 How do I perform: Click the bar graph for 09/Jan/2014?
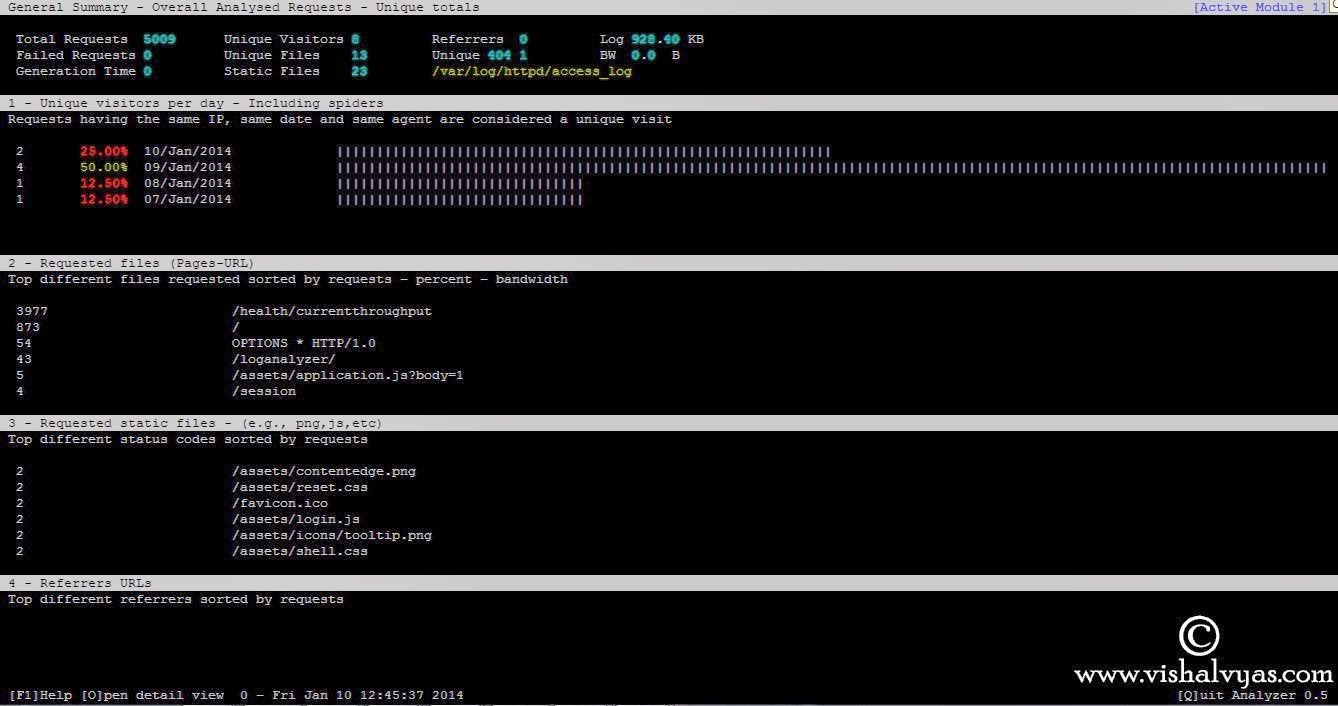click(832, 167)
